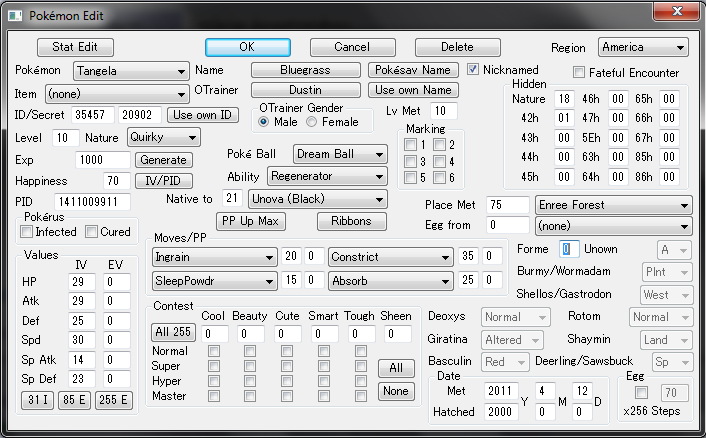Check marking box number 1
Image resolution: width=706 pixels, height=438 pixels.
coord(410,146)
